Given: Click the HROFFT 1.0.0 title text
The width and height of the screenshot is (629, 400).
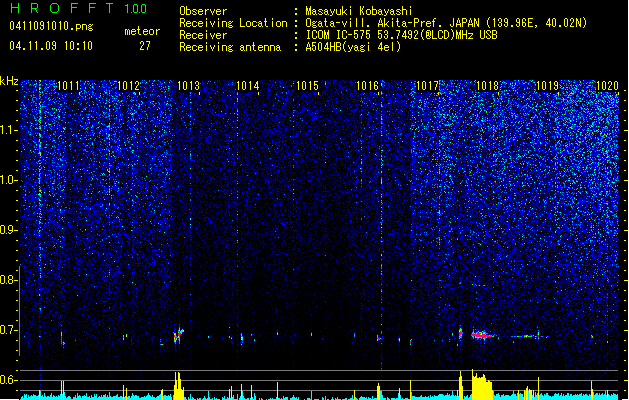Looking at the screenshot, I should (79, 8).
